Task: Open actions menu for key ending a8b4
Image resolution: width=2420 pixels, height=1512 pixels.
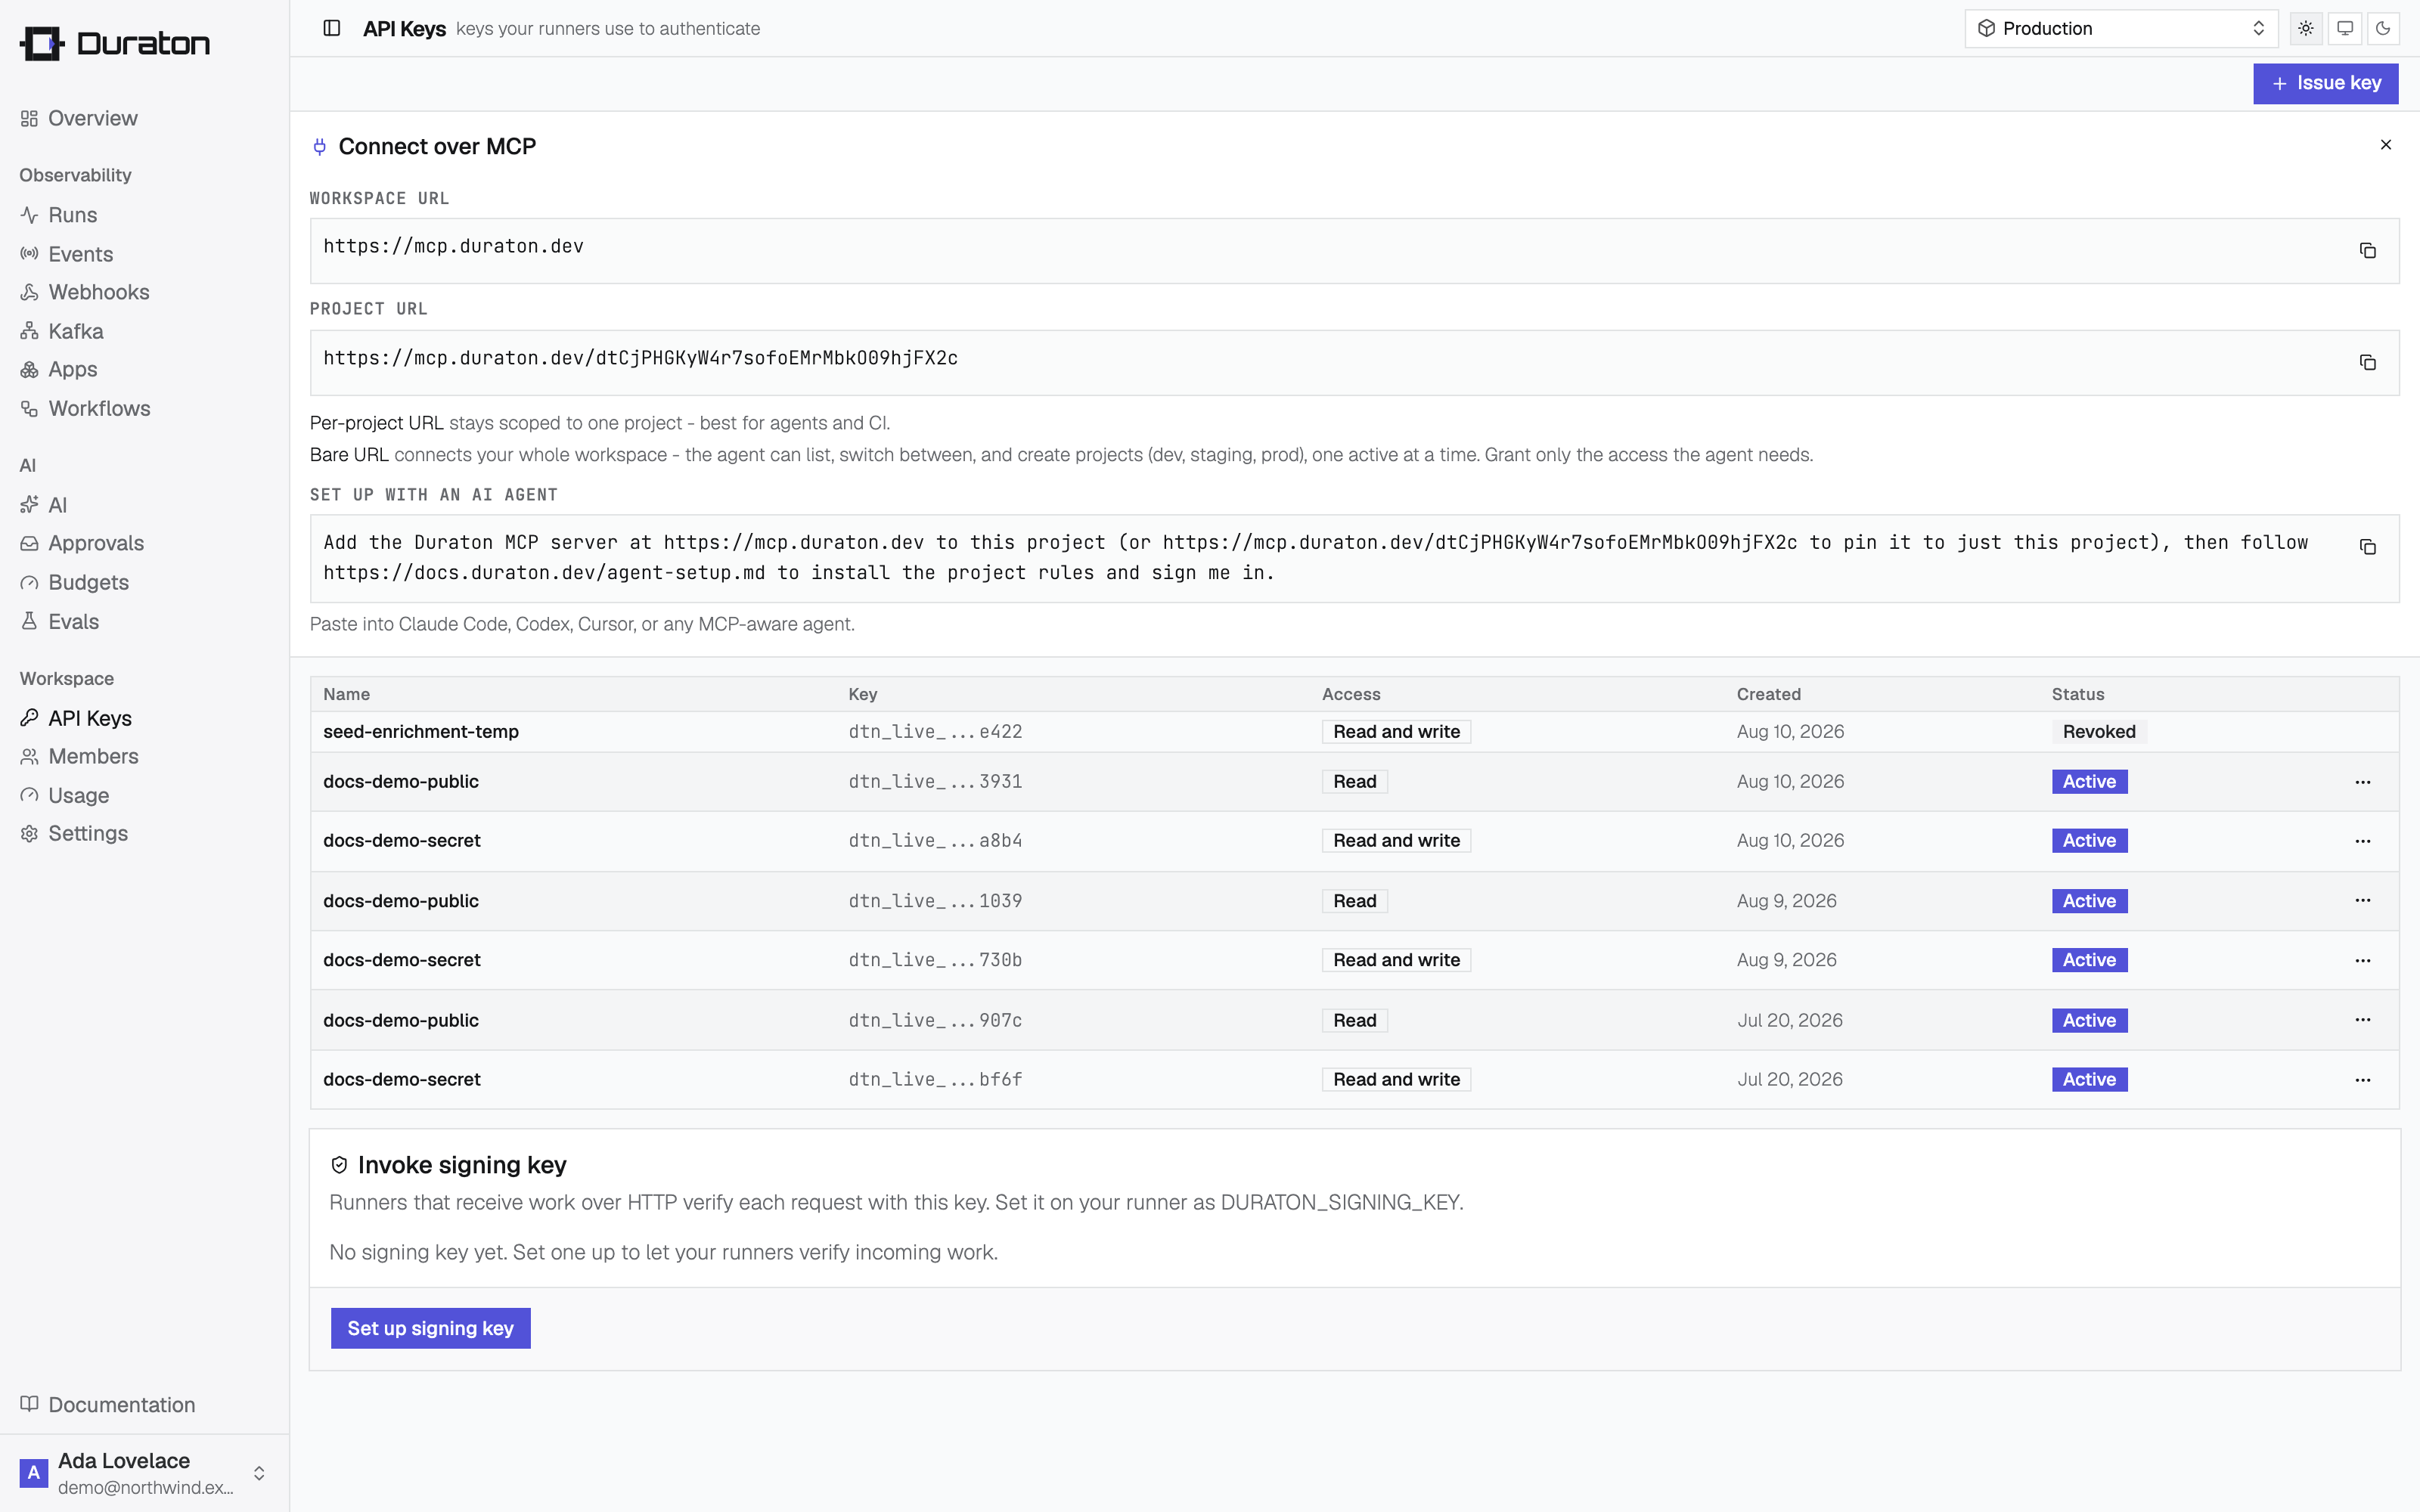Action: pos(2362,841)
